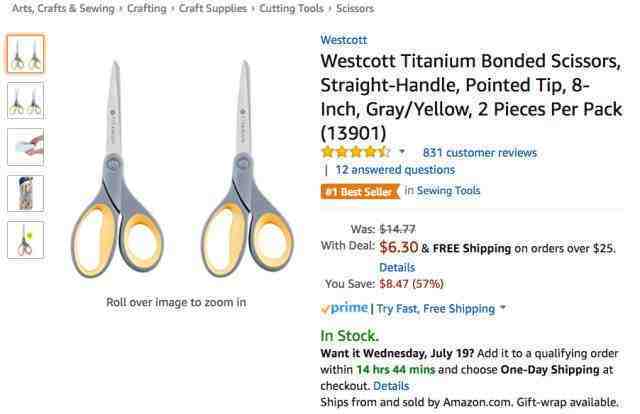Select the first scissors thumbnail image
The image size is (640, 414).
pyautogui.click(x=25, y=54)
